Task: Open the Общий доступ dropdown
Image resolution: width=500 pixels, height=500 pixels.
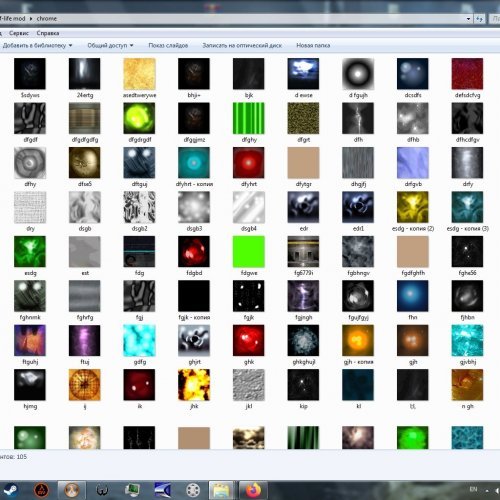Action: pyautogui.click(x=110, y=45)
